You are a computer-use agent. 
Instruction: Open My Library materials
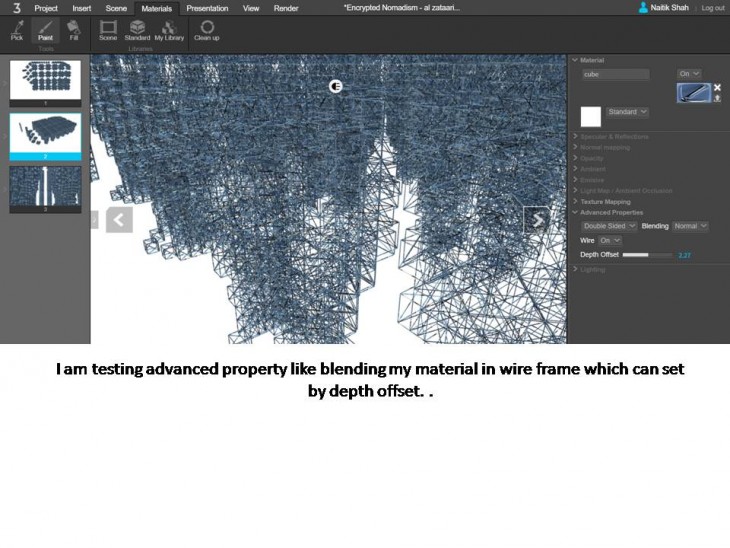click(169, 30)
